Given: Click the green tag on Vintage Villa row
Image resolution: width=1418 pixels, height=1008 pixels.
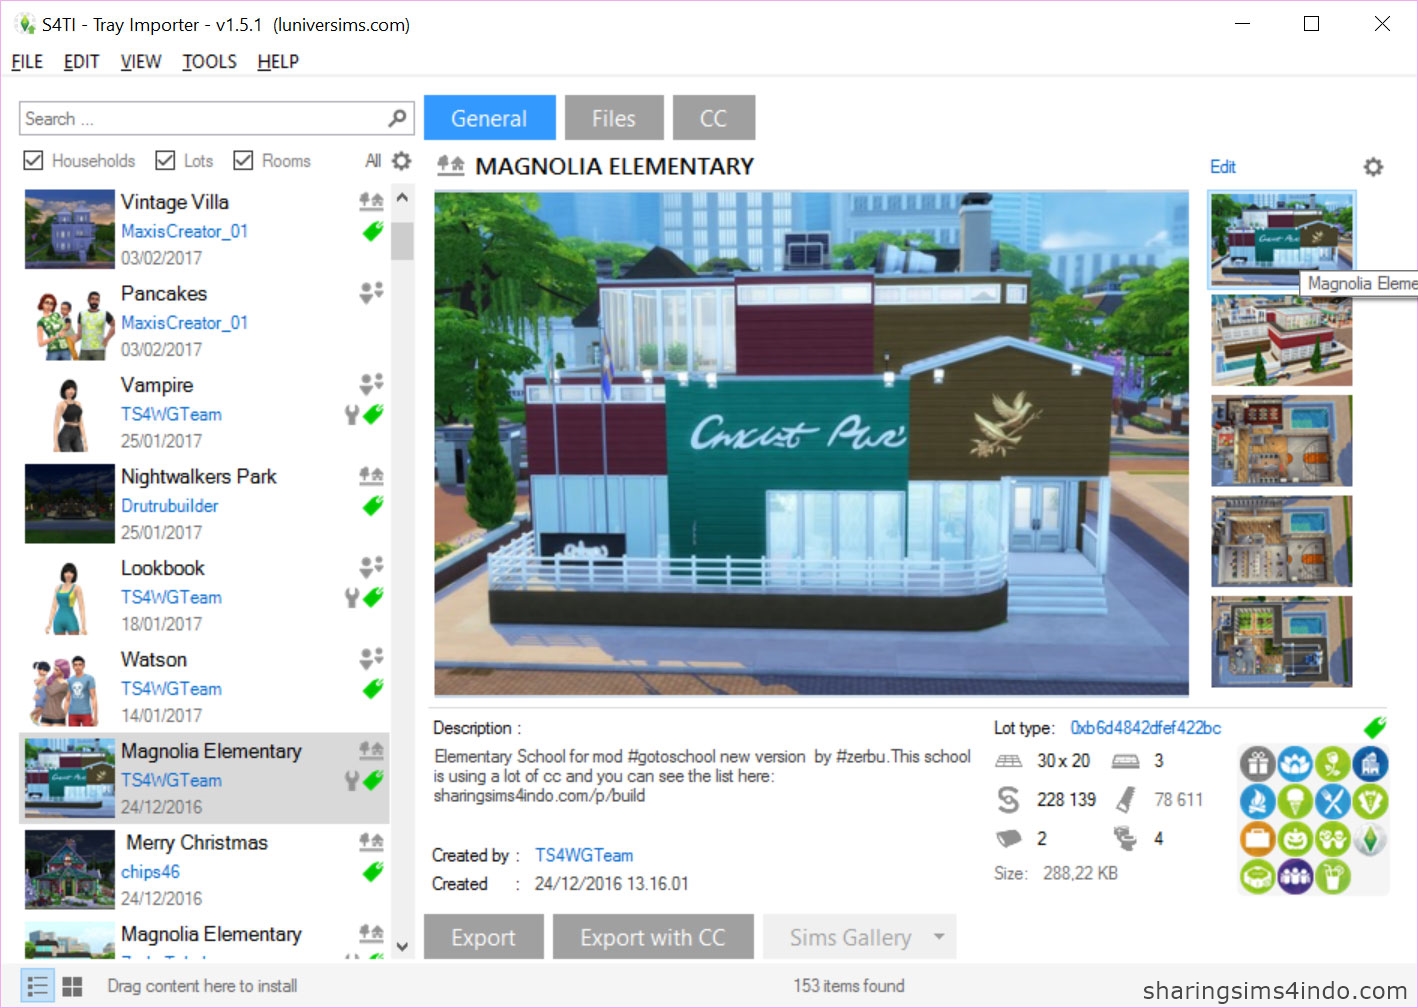Looking at the screenshot, I should coord(373,231).
